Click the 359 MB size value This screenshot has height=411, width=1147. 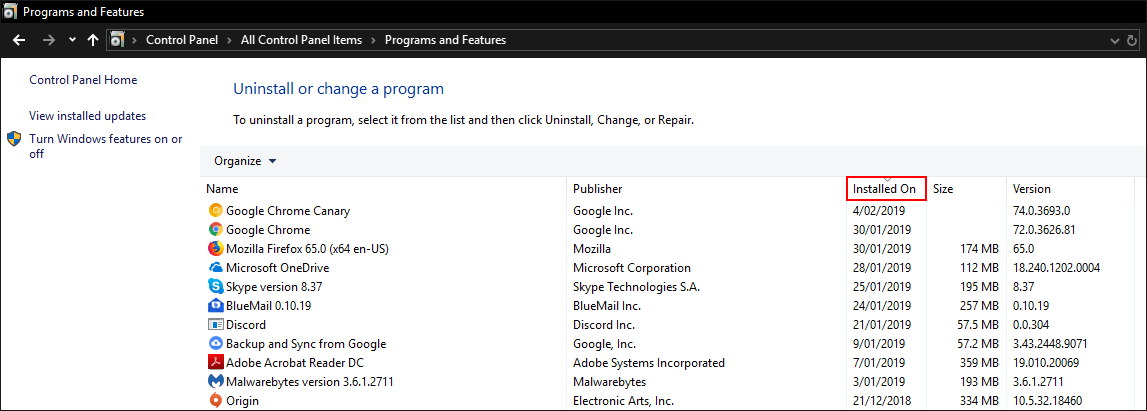(977, 363)
